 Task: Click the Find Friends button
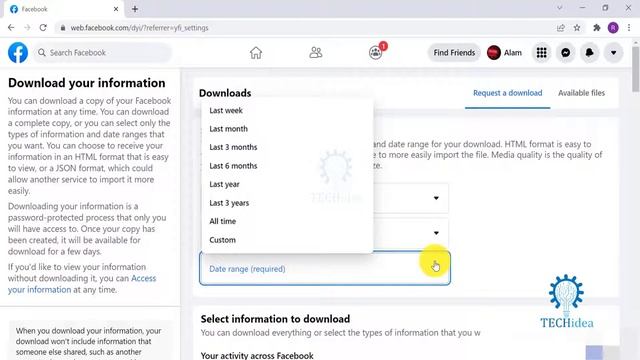point(454,53)
